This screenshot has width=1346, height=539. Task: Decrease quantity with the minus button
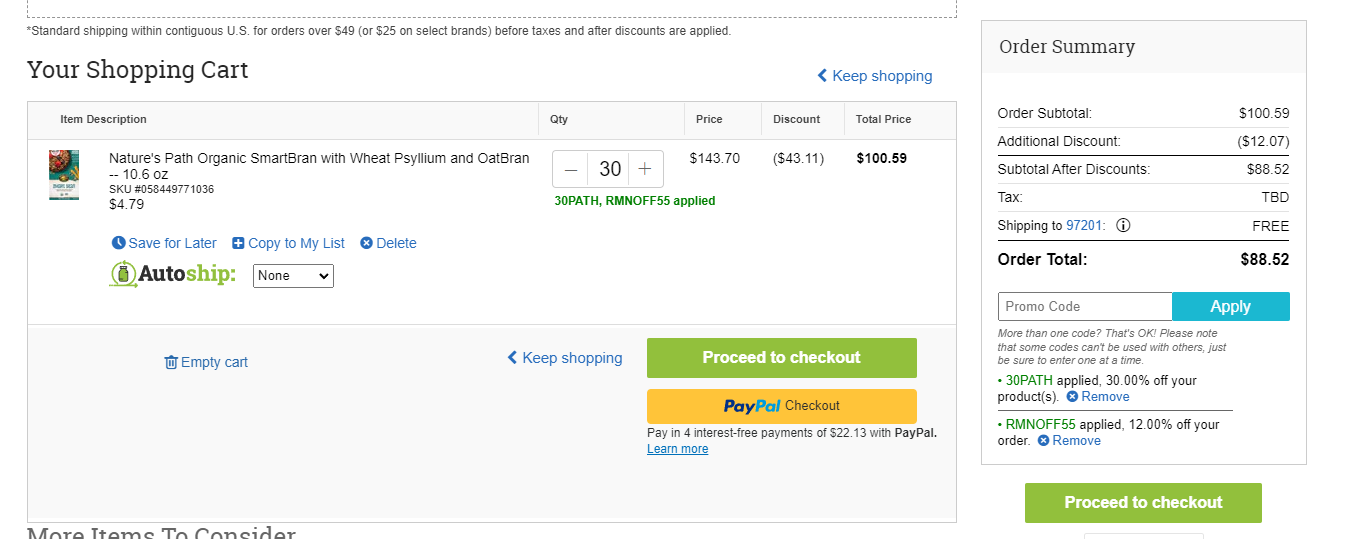click(571, 169)
